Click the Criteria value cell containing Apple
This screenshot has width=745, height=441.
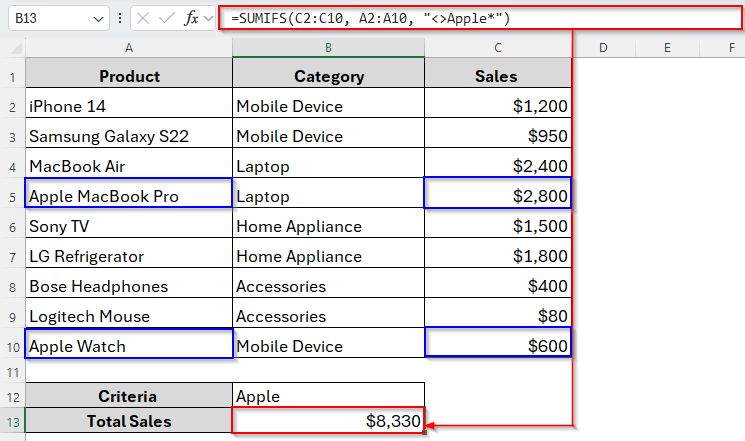328,395
